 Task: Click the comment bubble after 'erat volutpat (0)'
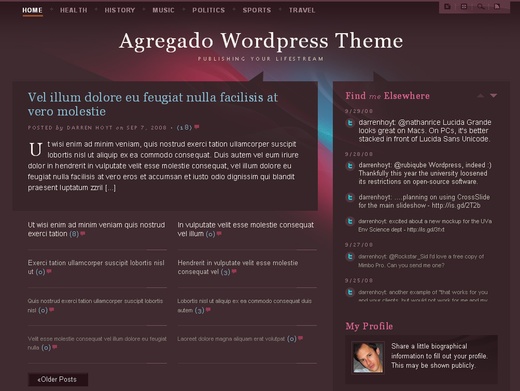coord(300,338)
